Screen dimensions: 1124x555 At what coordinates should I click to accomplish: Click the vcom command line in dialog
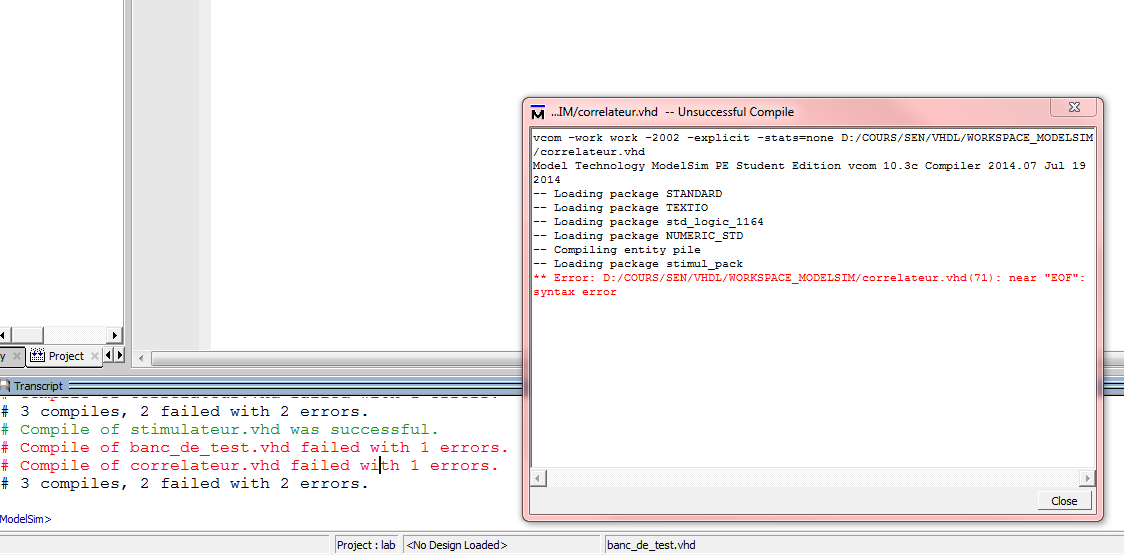pyautogui.click(x=813, y=145)
